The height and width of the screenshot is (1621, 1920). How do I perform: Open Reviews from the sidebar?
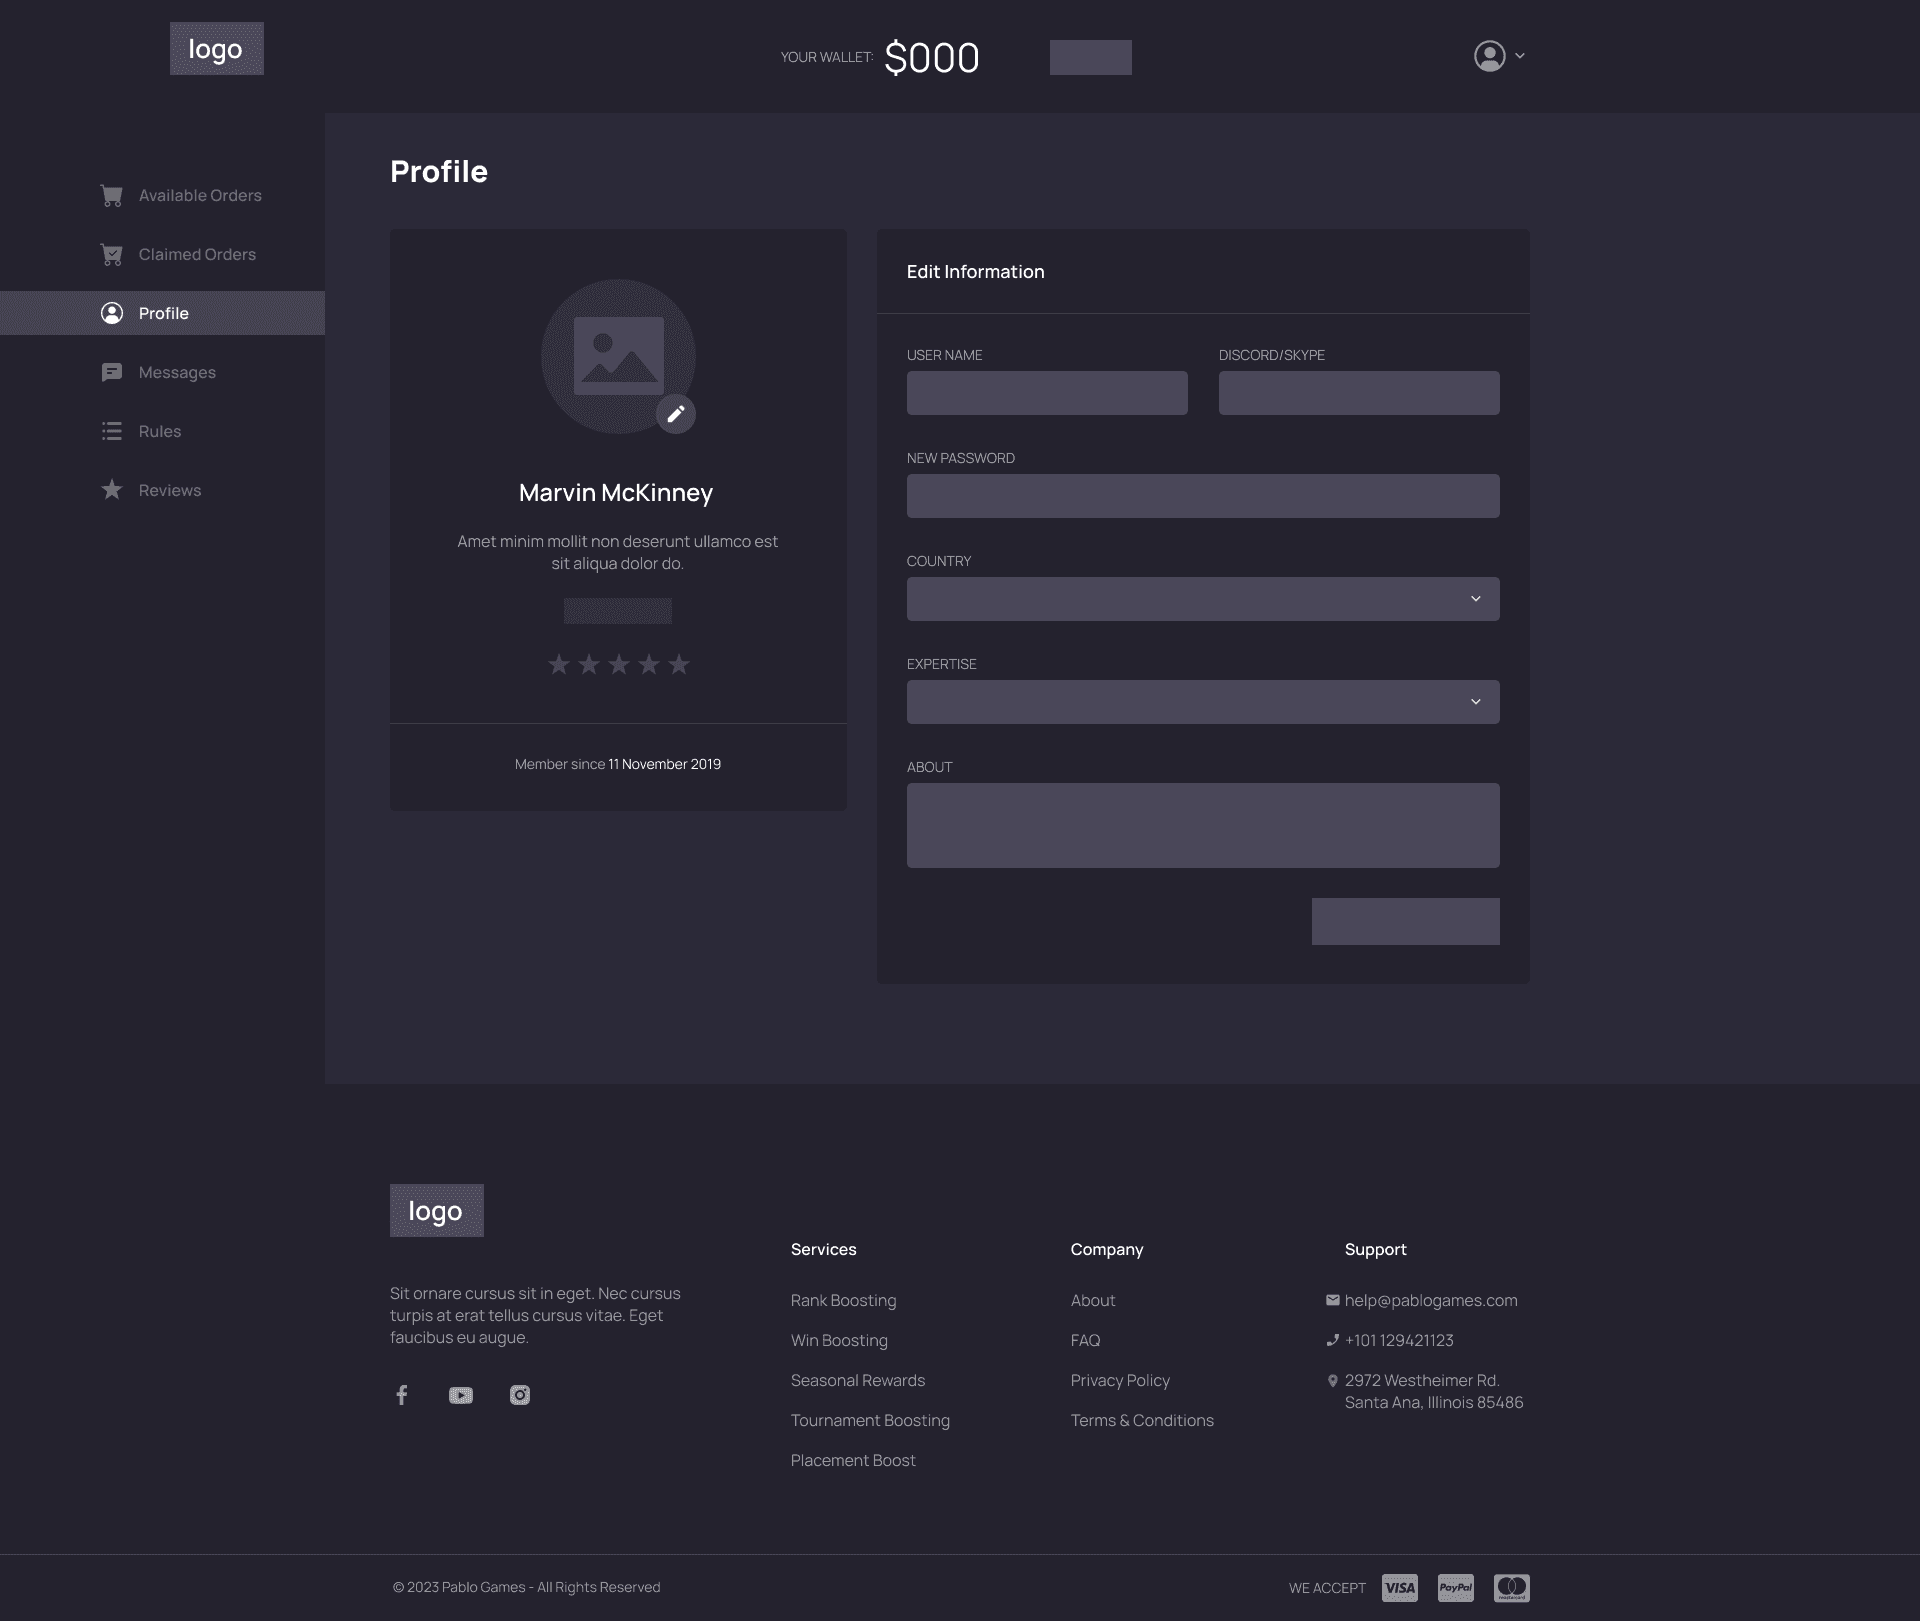169,491
